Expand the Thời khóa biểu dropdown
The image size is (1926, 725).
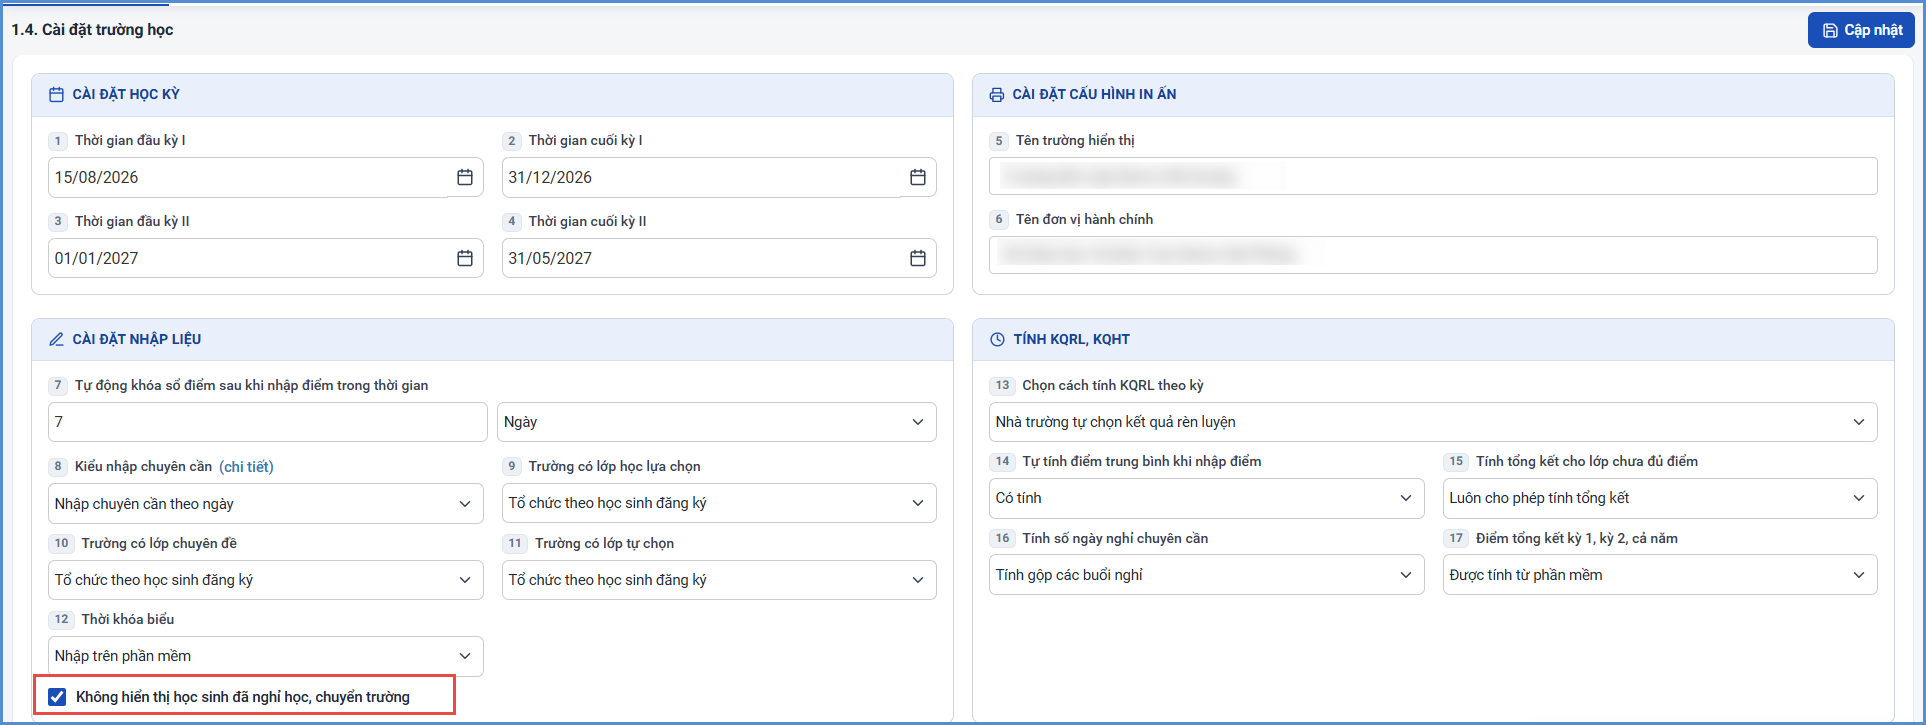(266, 656)
